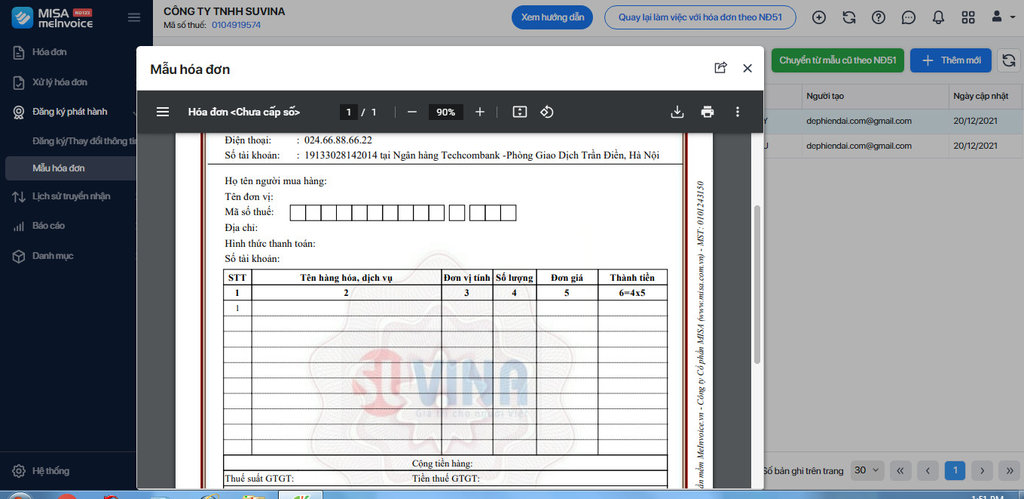Open the help question mark icon
This screenshot has height=499, width=1024.
point(879,18)
